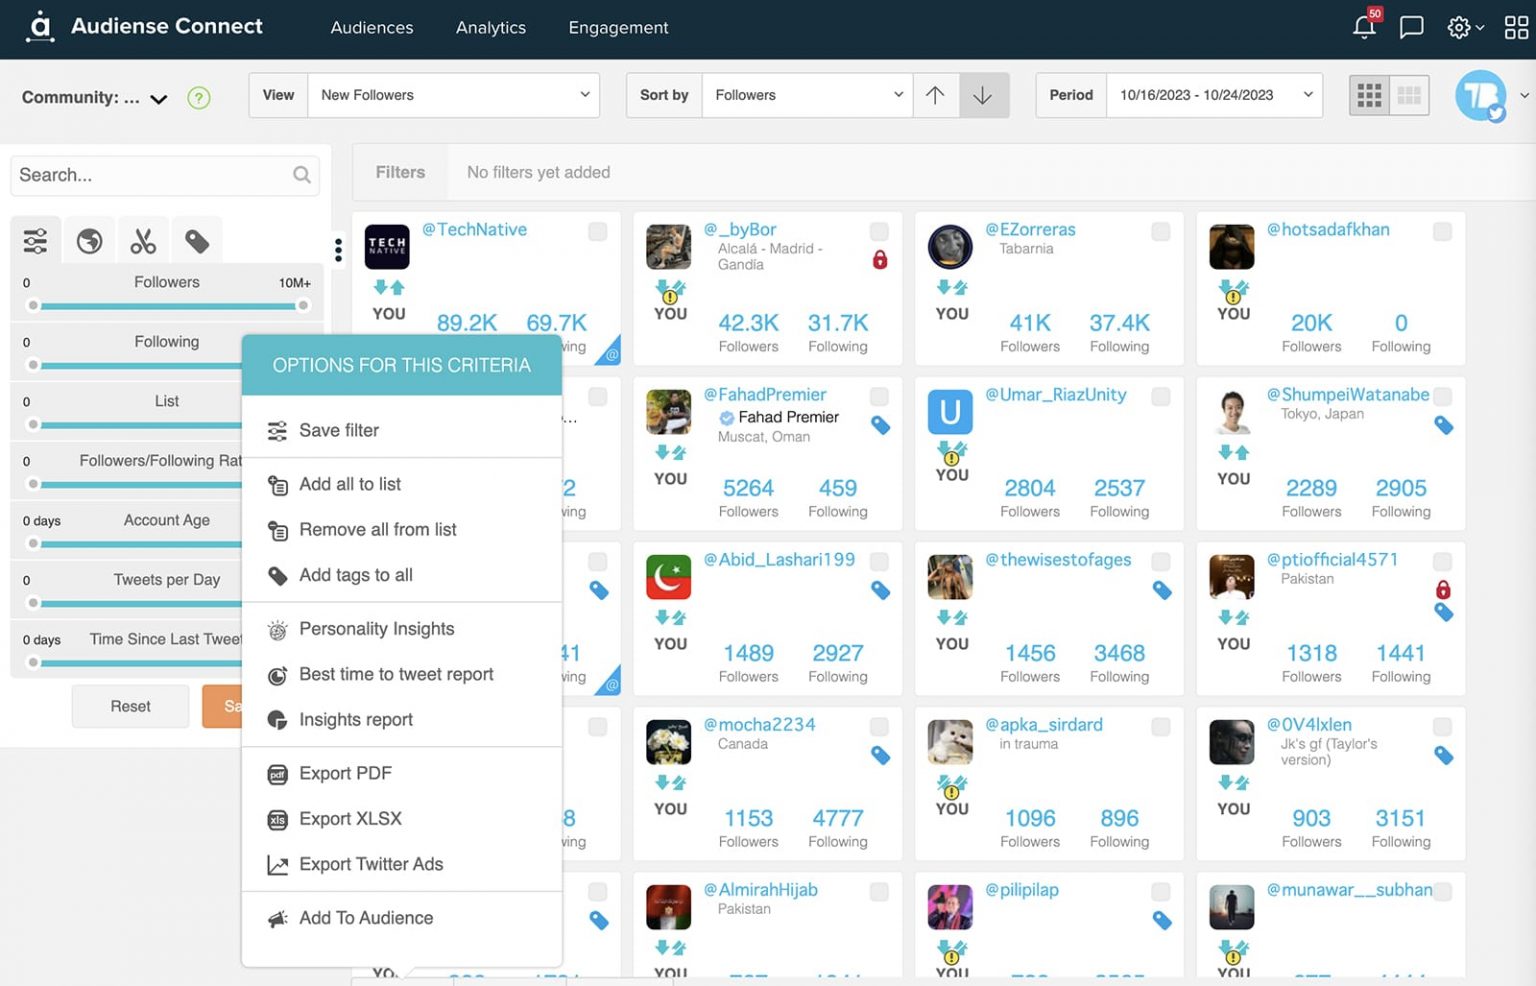Open the Sort by Followers dropdown
Viewport: 1536px width, 986px height.
806,94
